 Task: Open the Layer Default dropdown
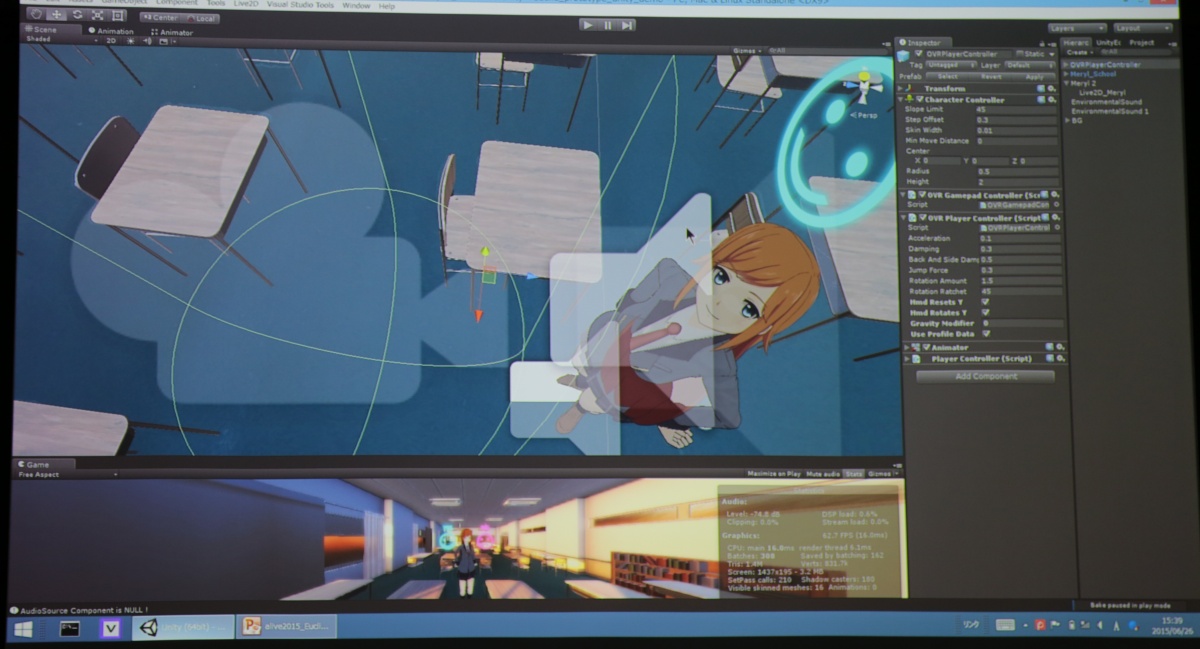[1030, 64]
